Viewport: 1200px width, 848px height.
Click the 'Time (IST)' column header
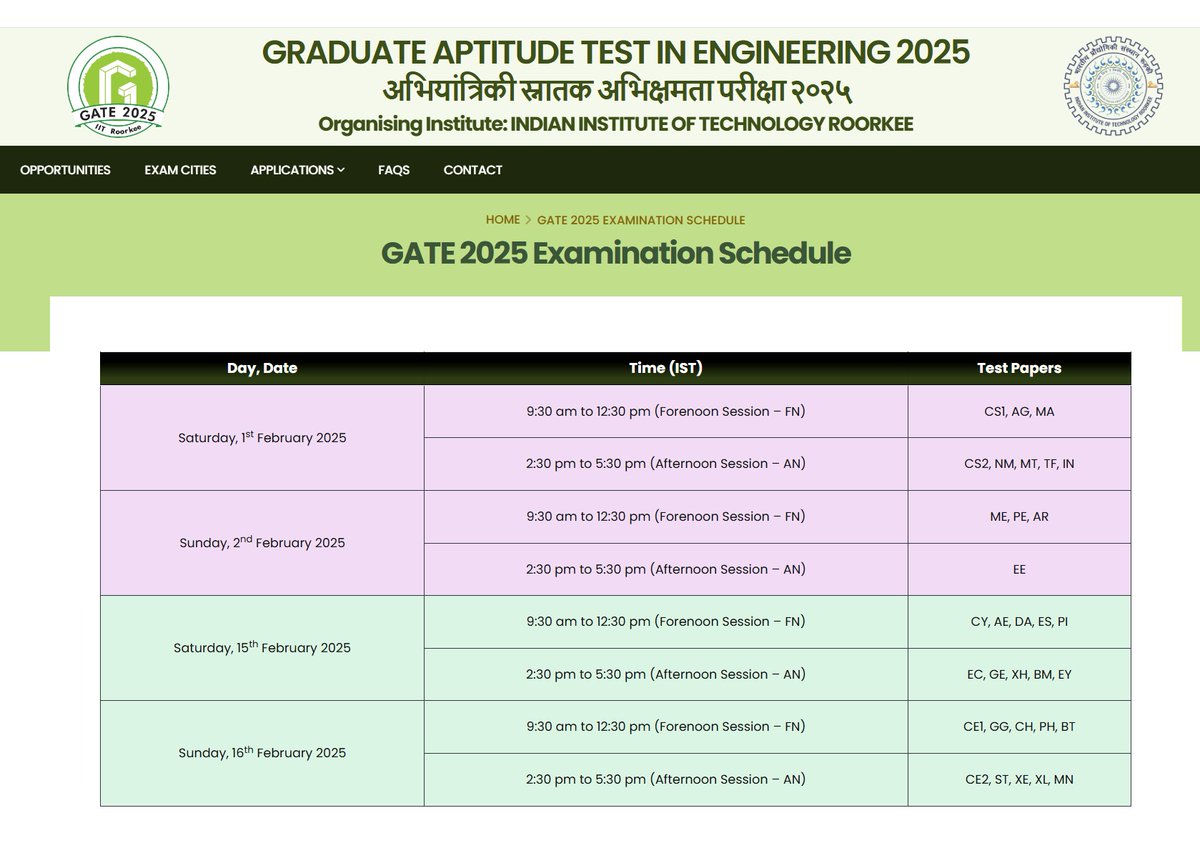pyautogui.click(x=666, y=368)
